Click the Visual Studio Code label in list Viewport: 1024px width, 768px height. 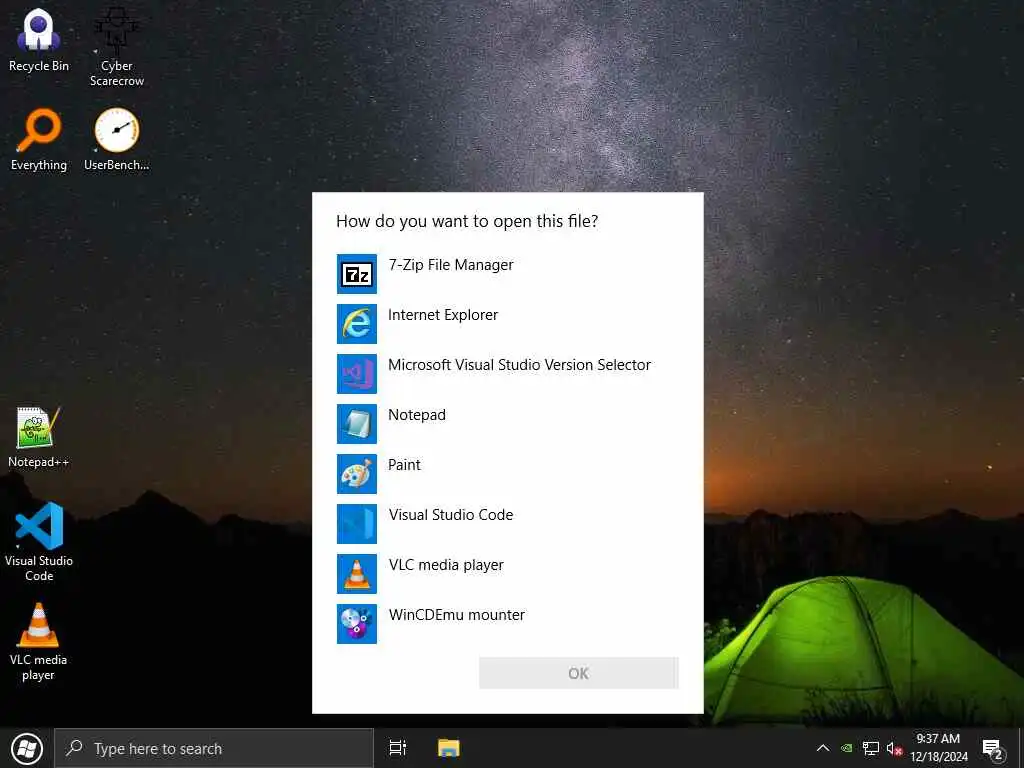pos(451,515)
